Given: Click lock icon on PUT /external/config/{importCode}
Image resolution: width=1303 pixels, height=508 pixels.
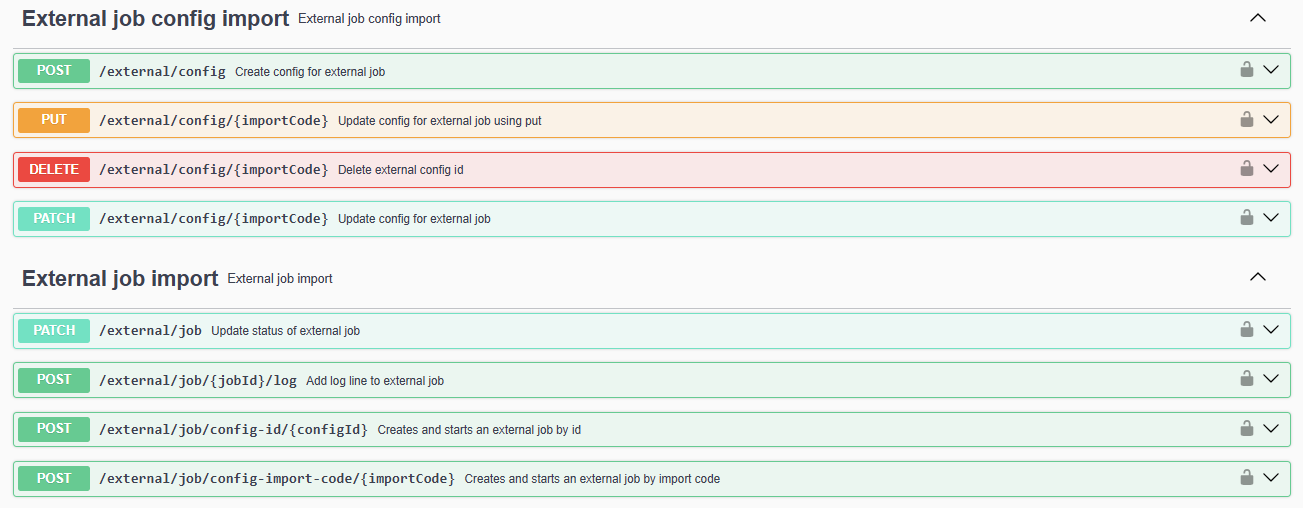Looking at the screenshot, I should click(x=1246, y=119).
